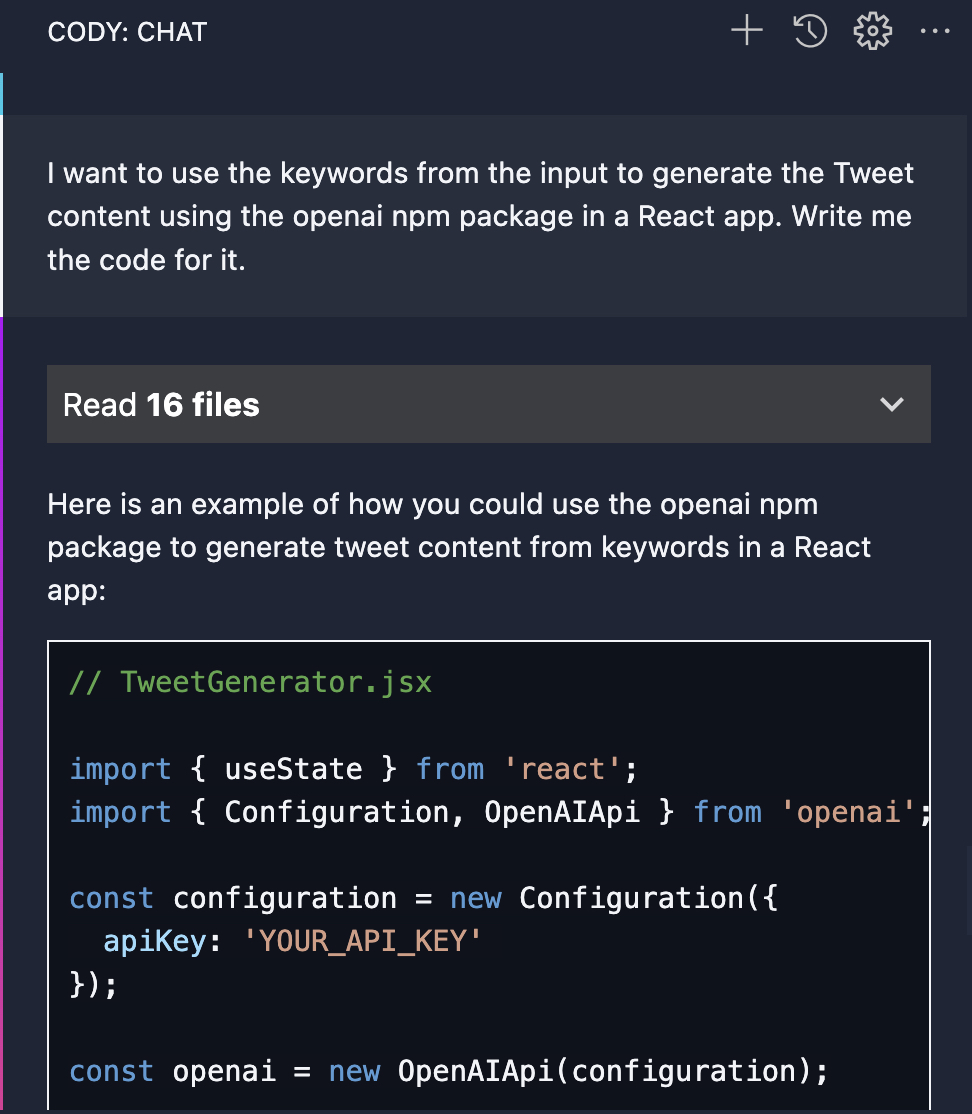Image resolution: width=972 pixels, height=1114 pixels.
Task: Click the user prompt message about Tweet content
Action: 480,217
